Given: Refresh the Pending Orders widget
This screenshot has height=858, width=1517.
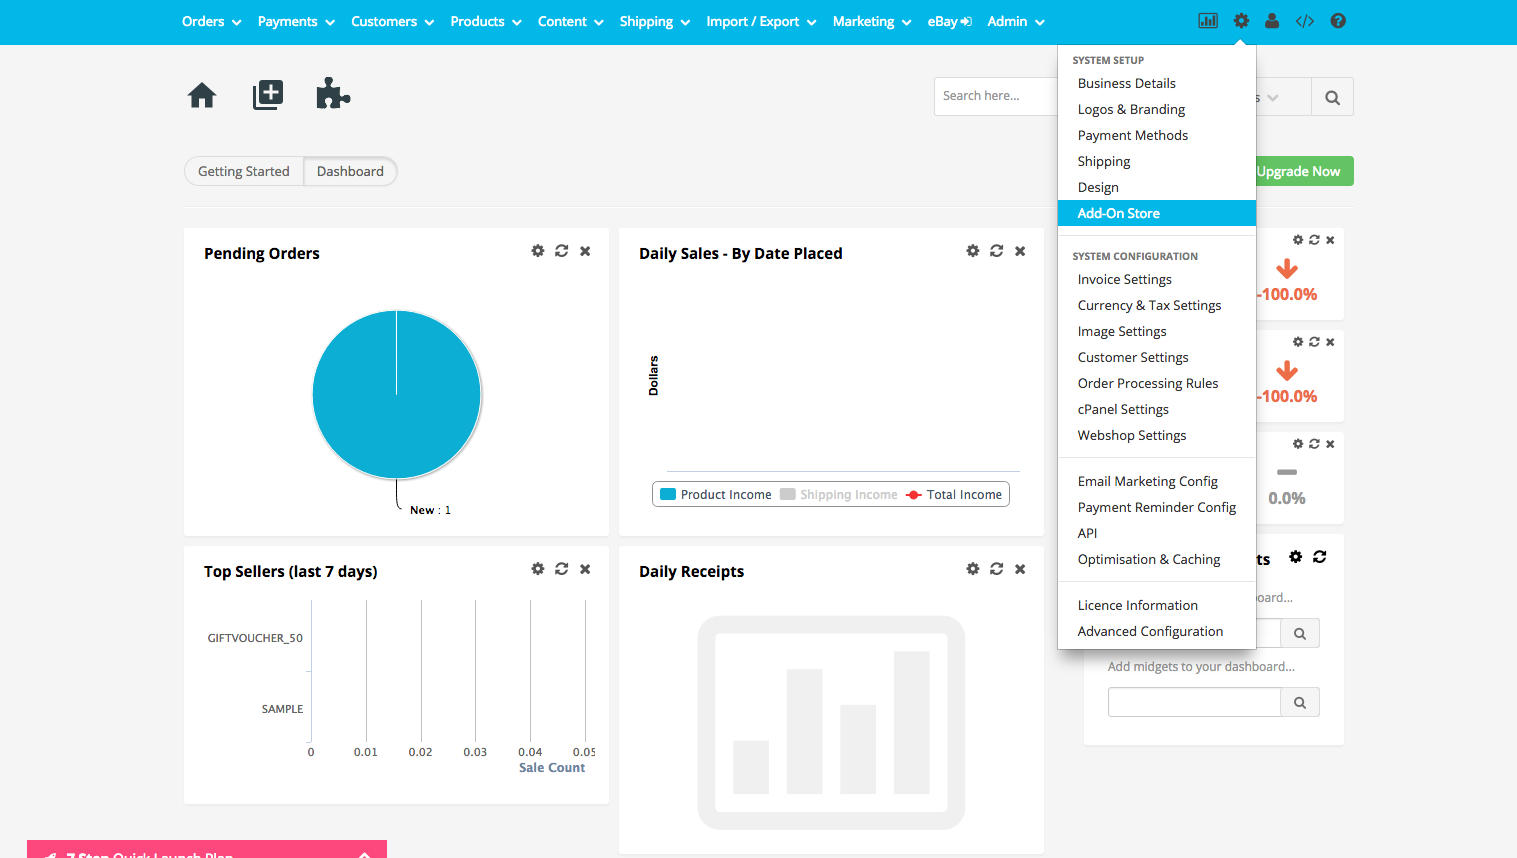Looking at the screenshot, I should pos(562,251).
